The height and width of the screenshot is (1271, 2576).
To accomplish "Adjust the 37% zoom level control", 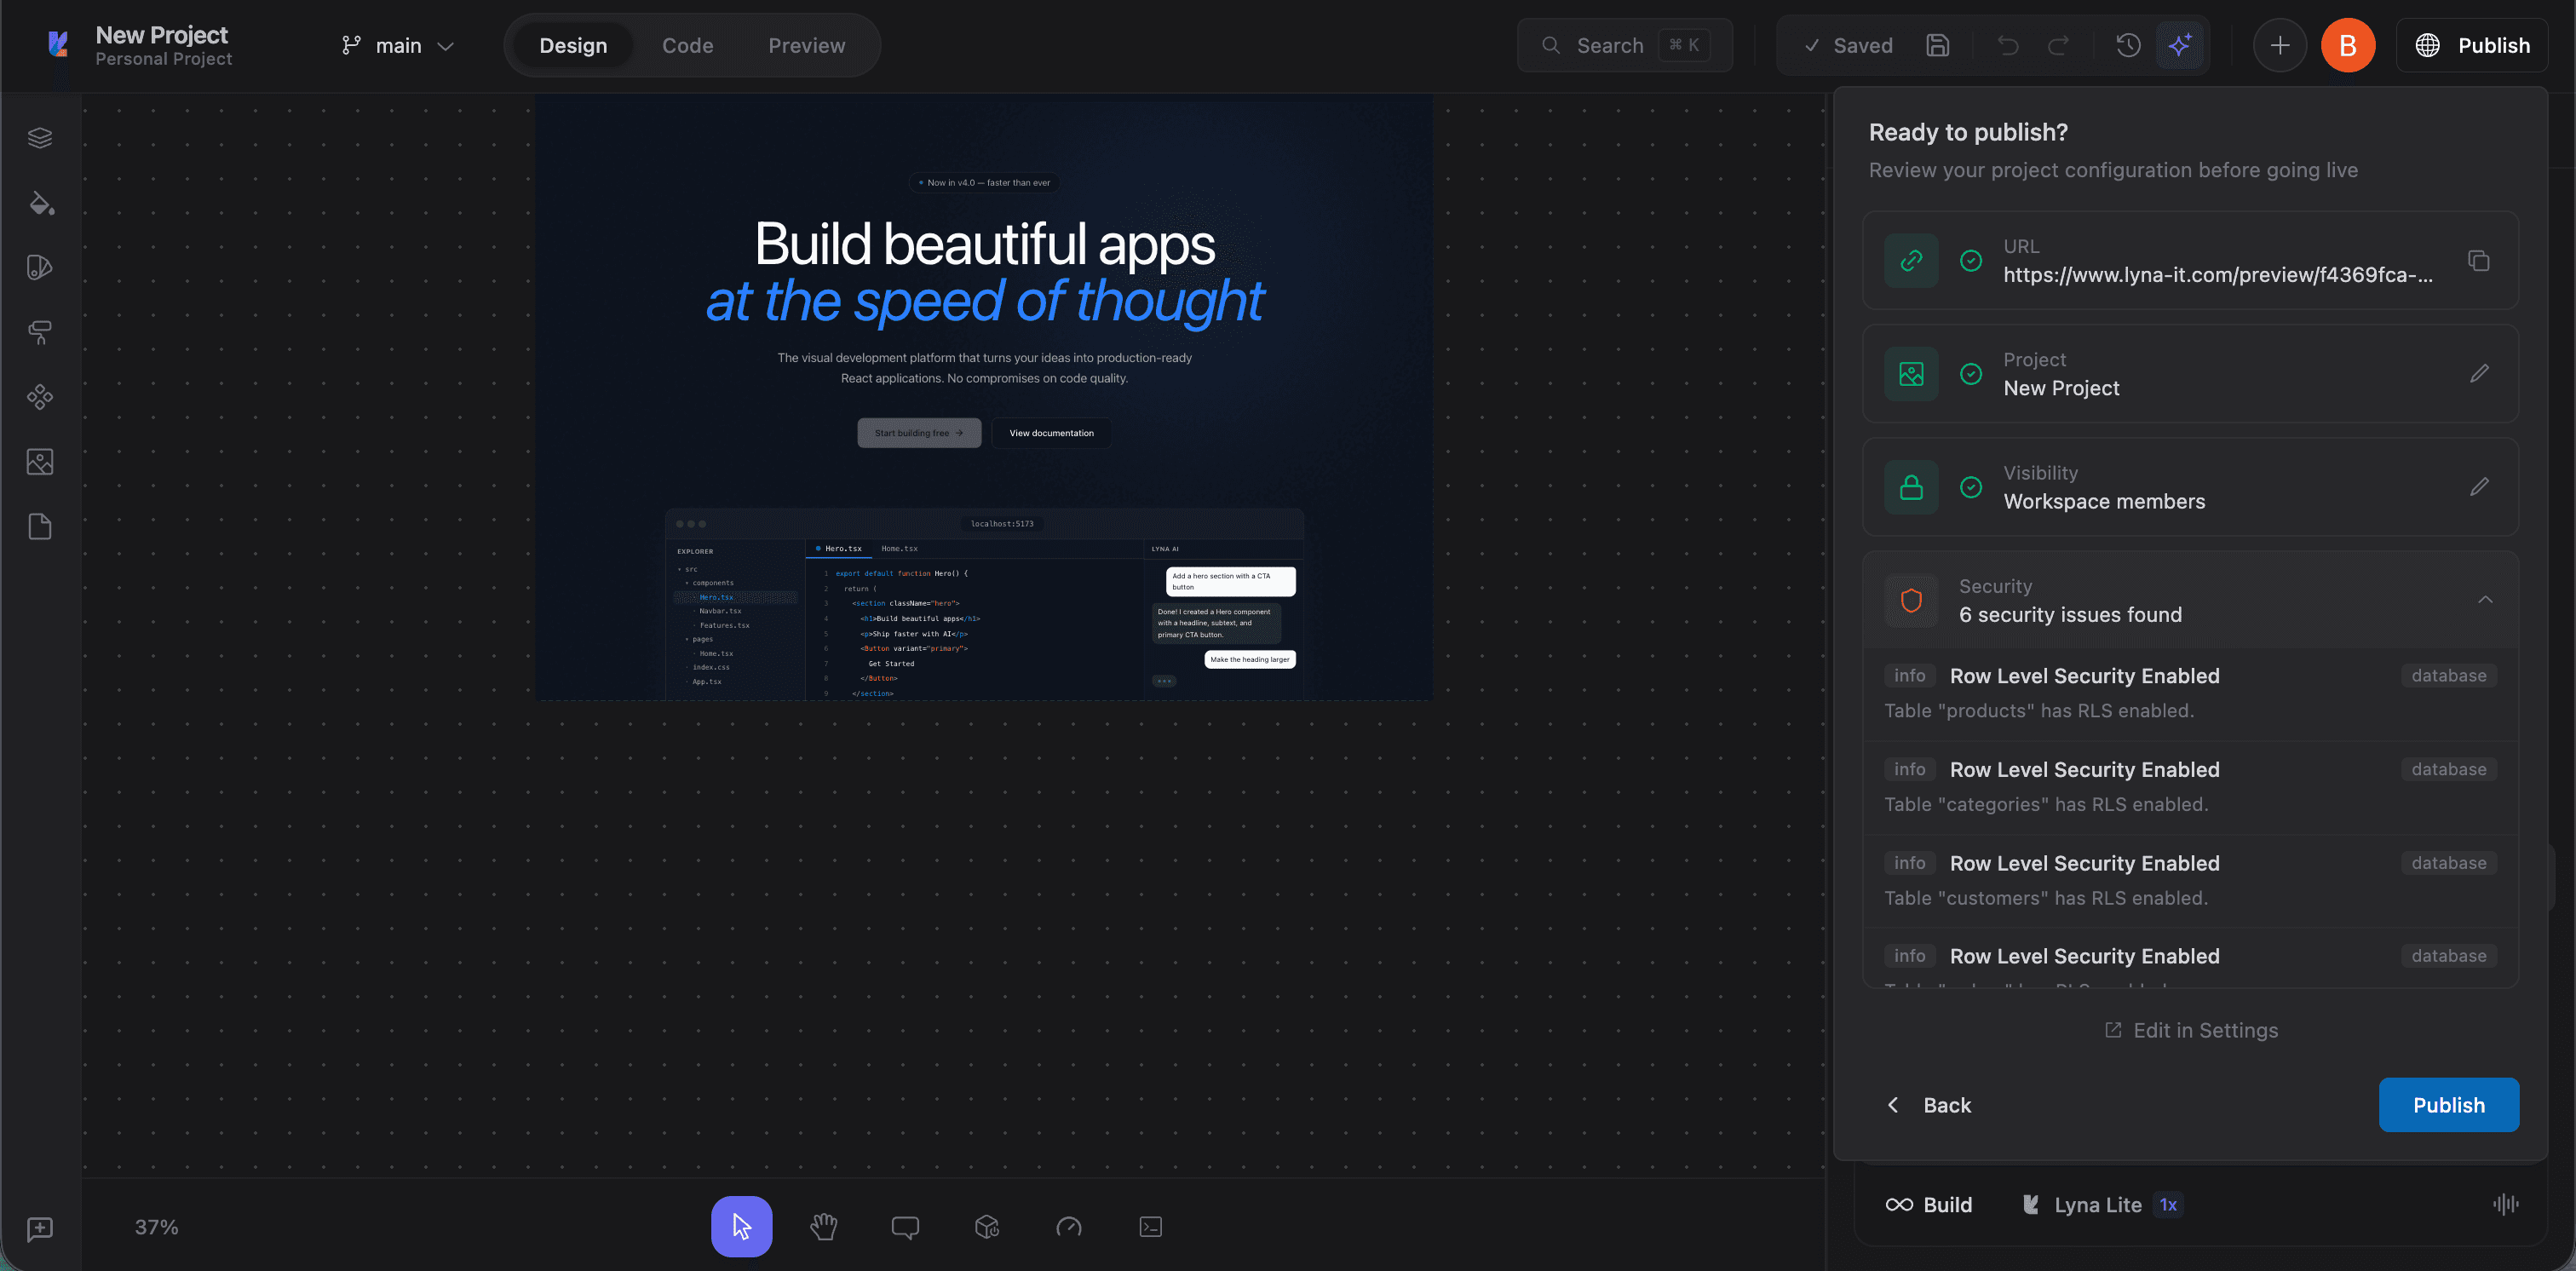I will (156, 1226).
